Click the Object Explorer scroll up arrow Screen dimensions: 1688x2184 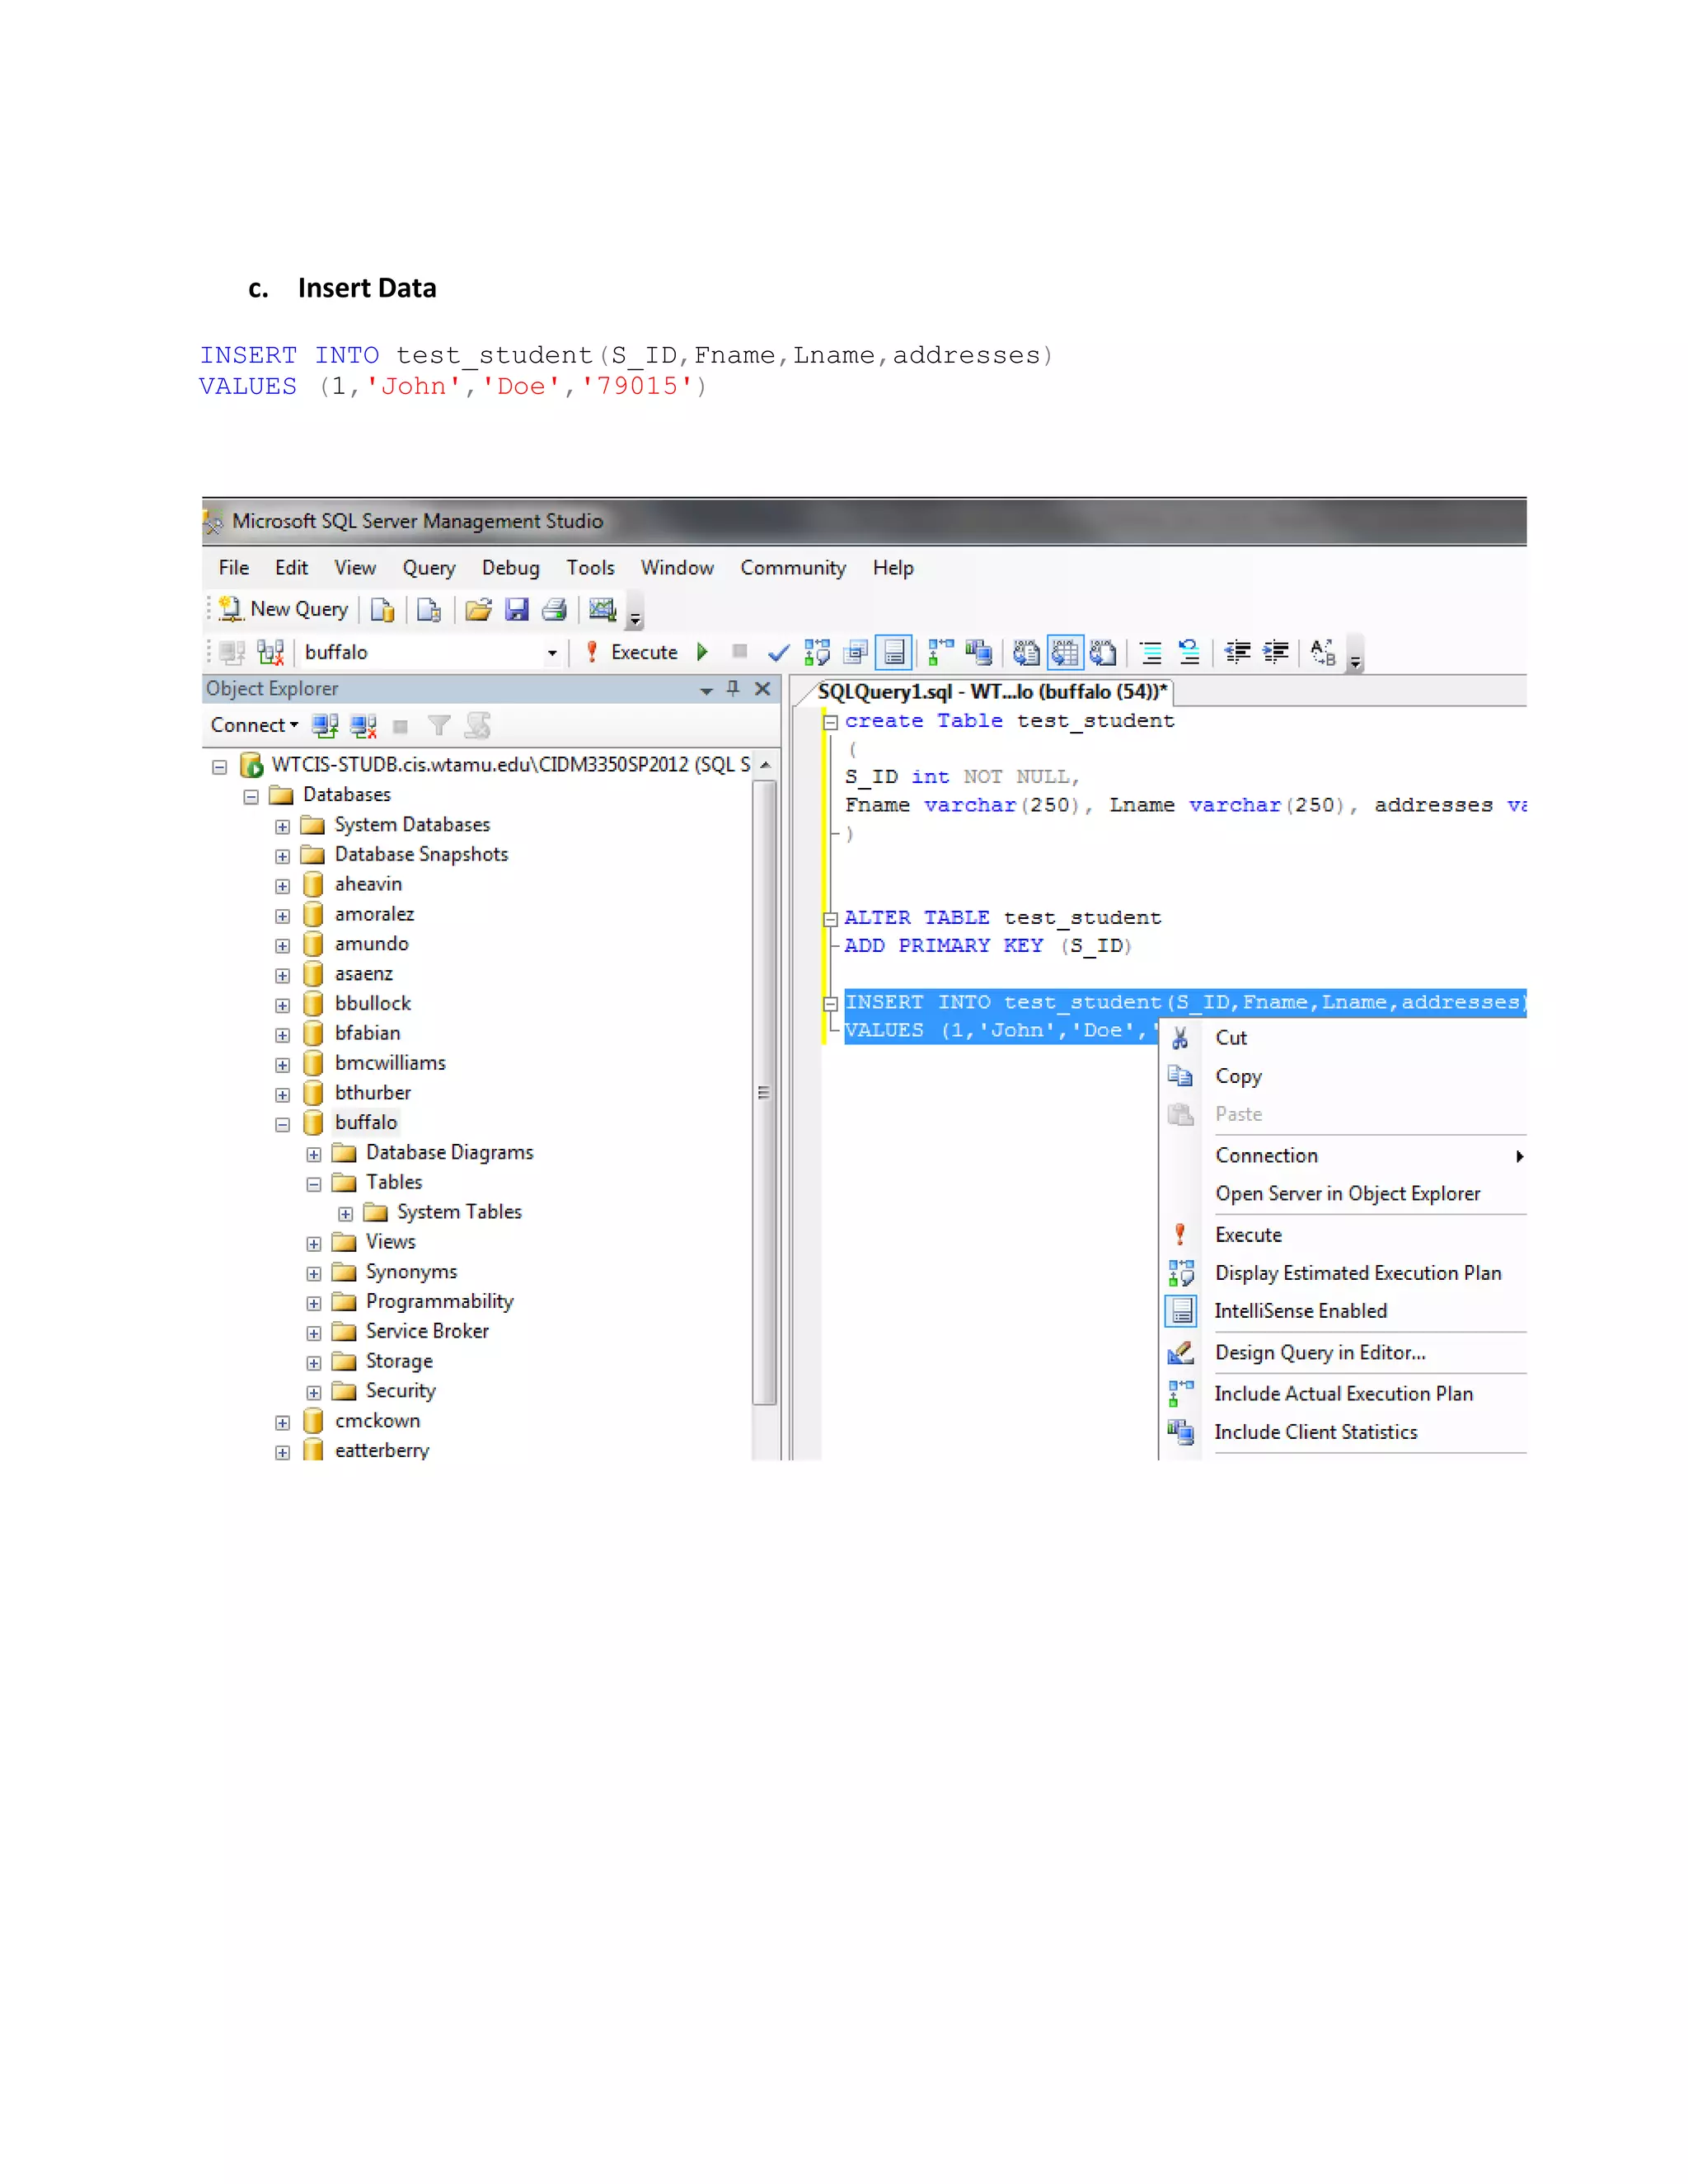pos(765,765)
